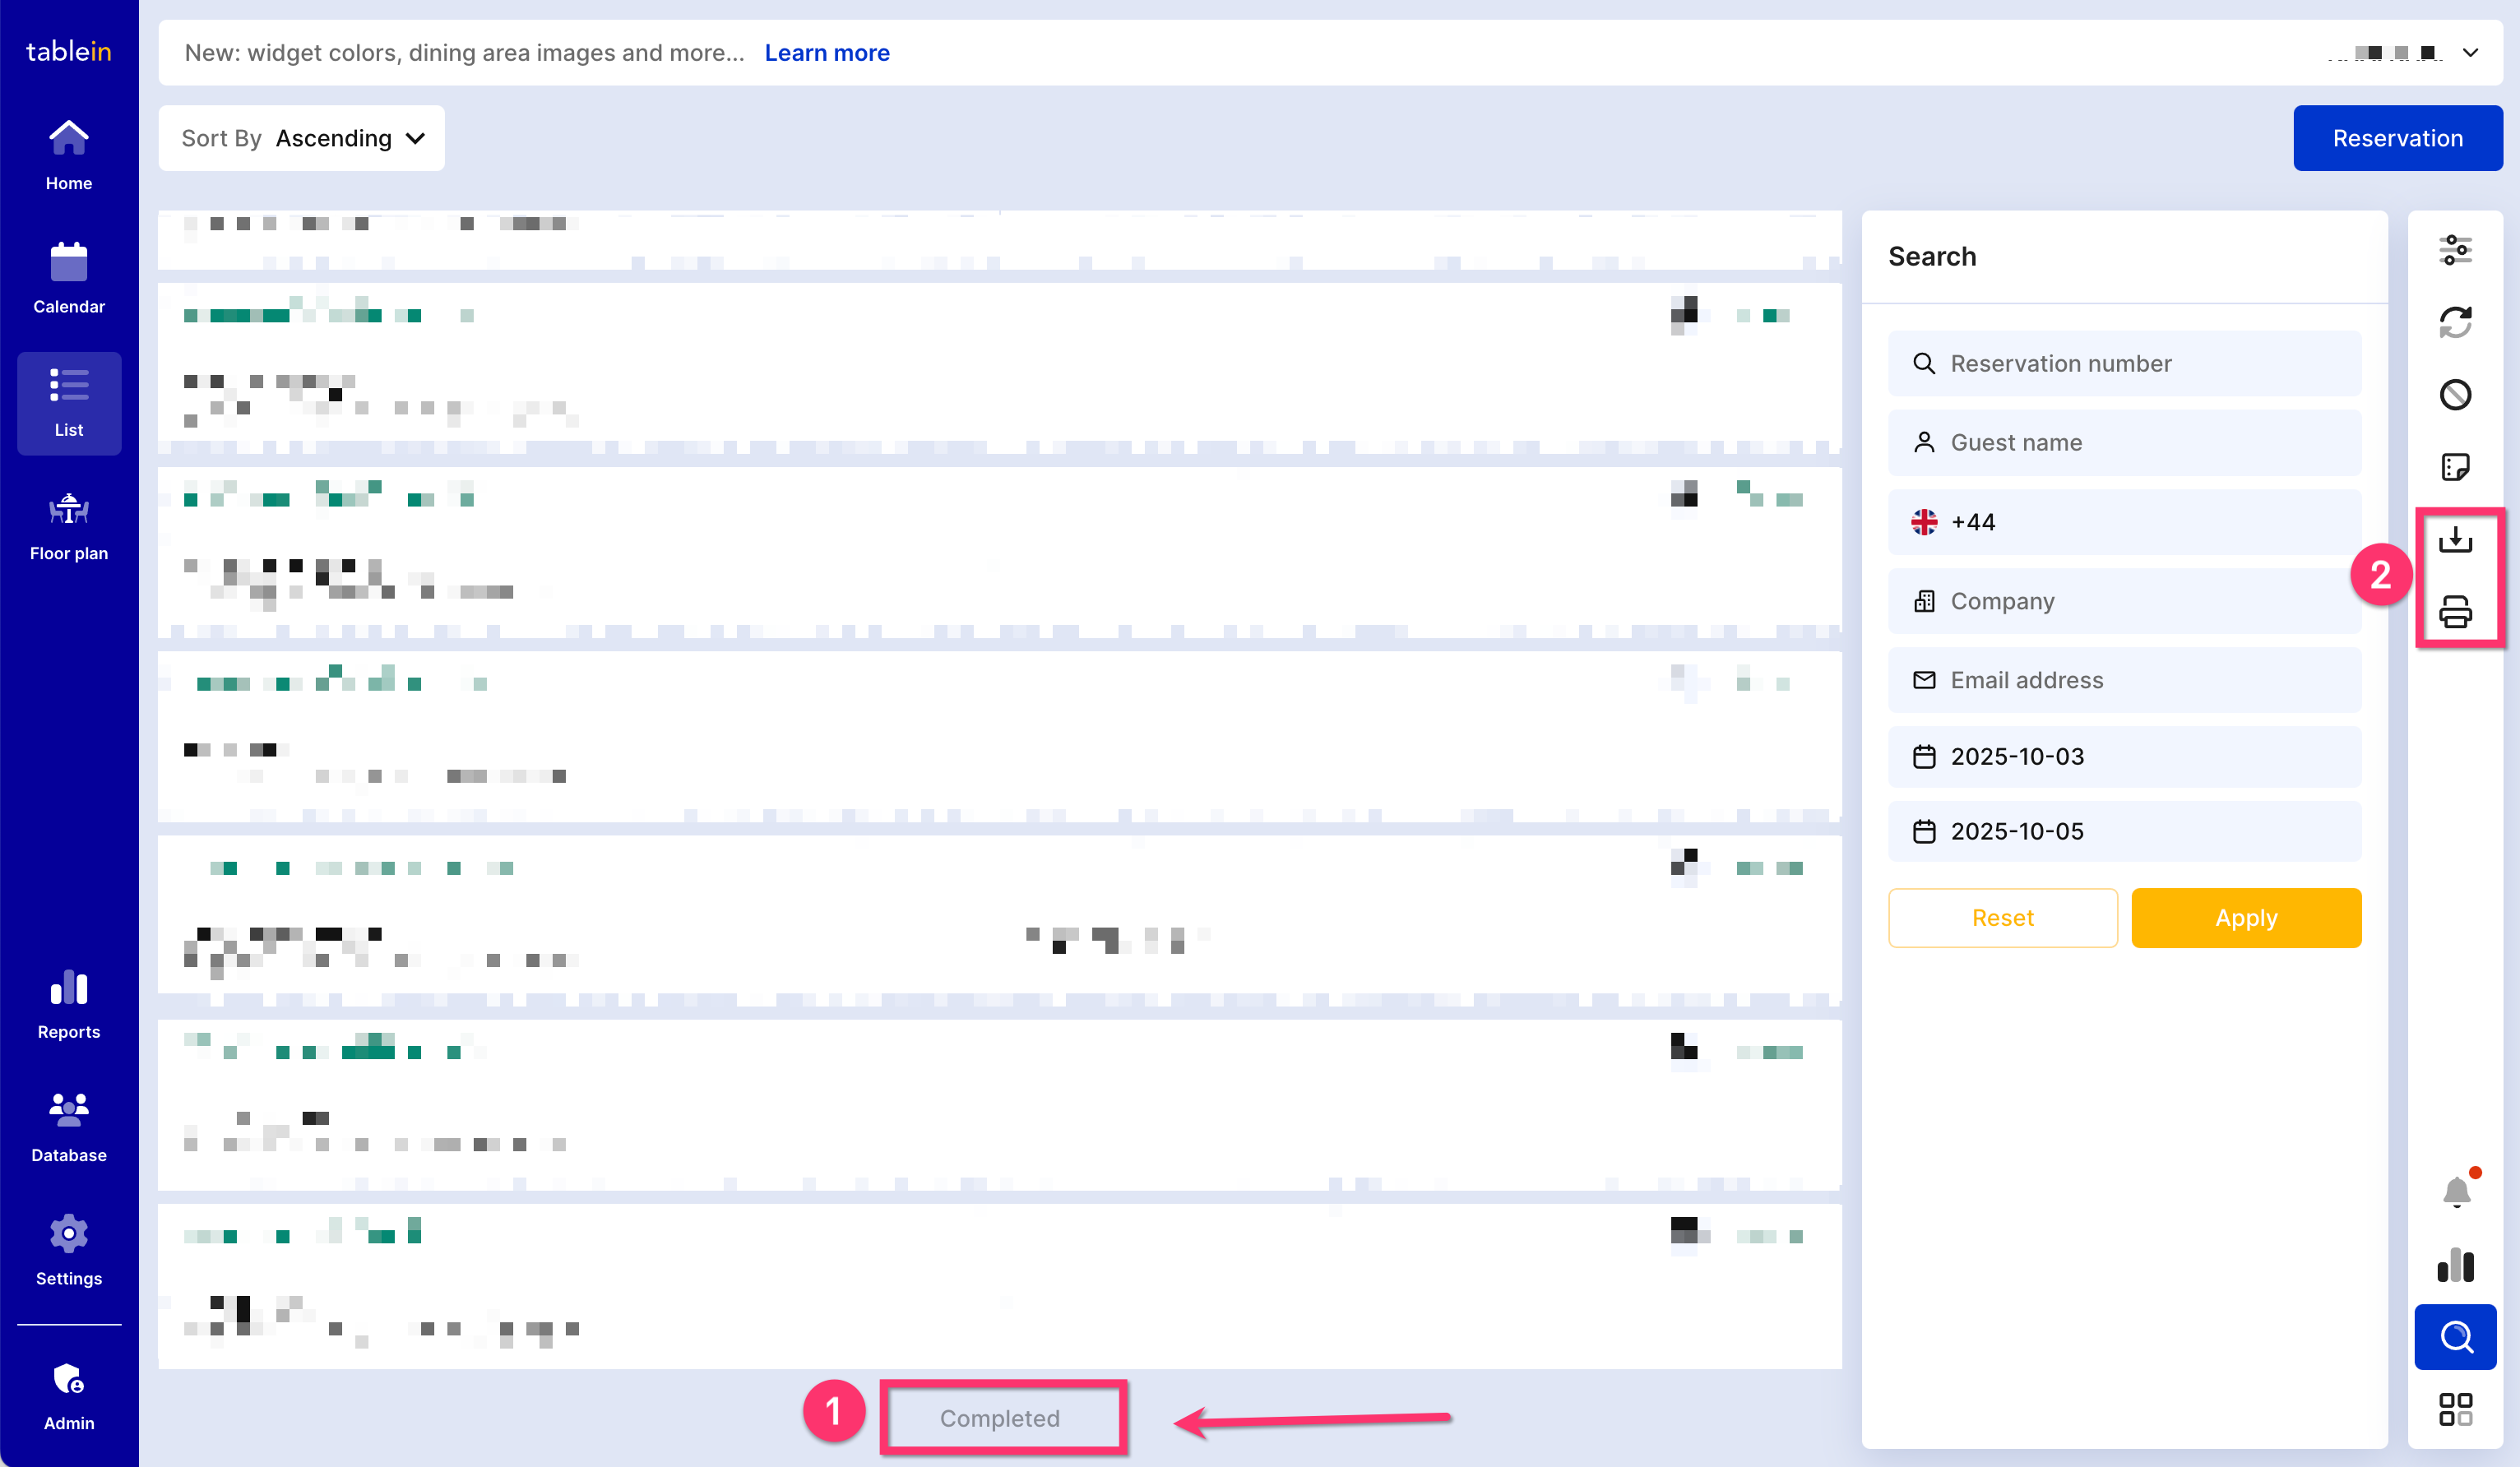Image resolution: width=2520 pixels, height=1467 pixels.
Task: Click the blue search magnifier icon
Action: point(2455,1337)
